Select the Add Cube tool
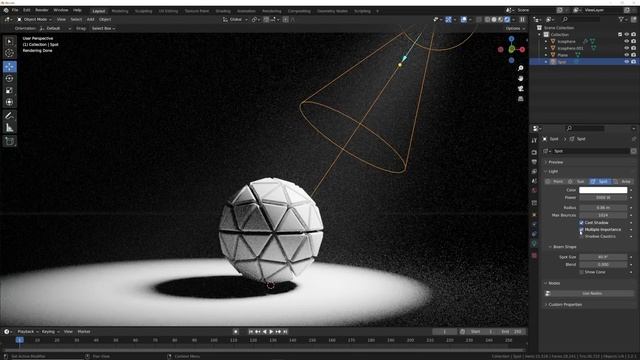 click(9, 141)
